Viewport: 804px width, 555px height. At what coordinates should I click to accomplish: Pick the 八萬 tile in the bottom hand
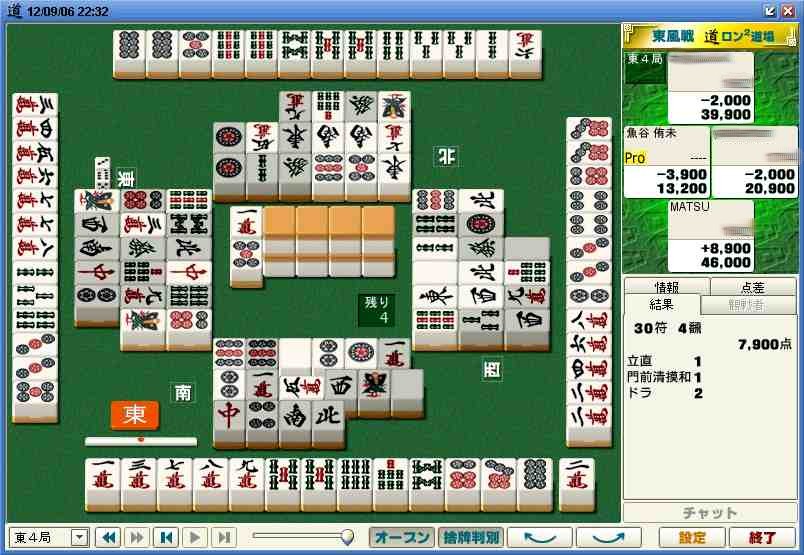click(211, 484)
